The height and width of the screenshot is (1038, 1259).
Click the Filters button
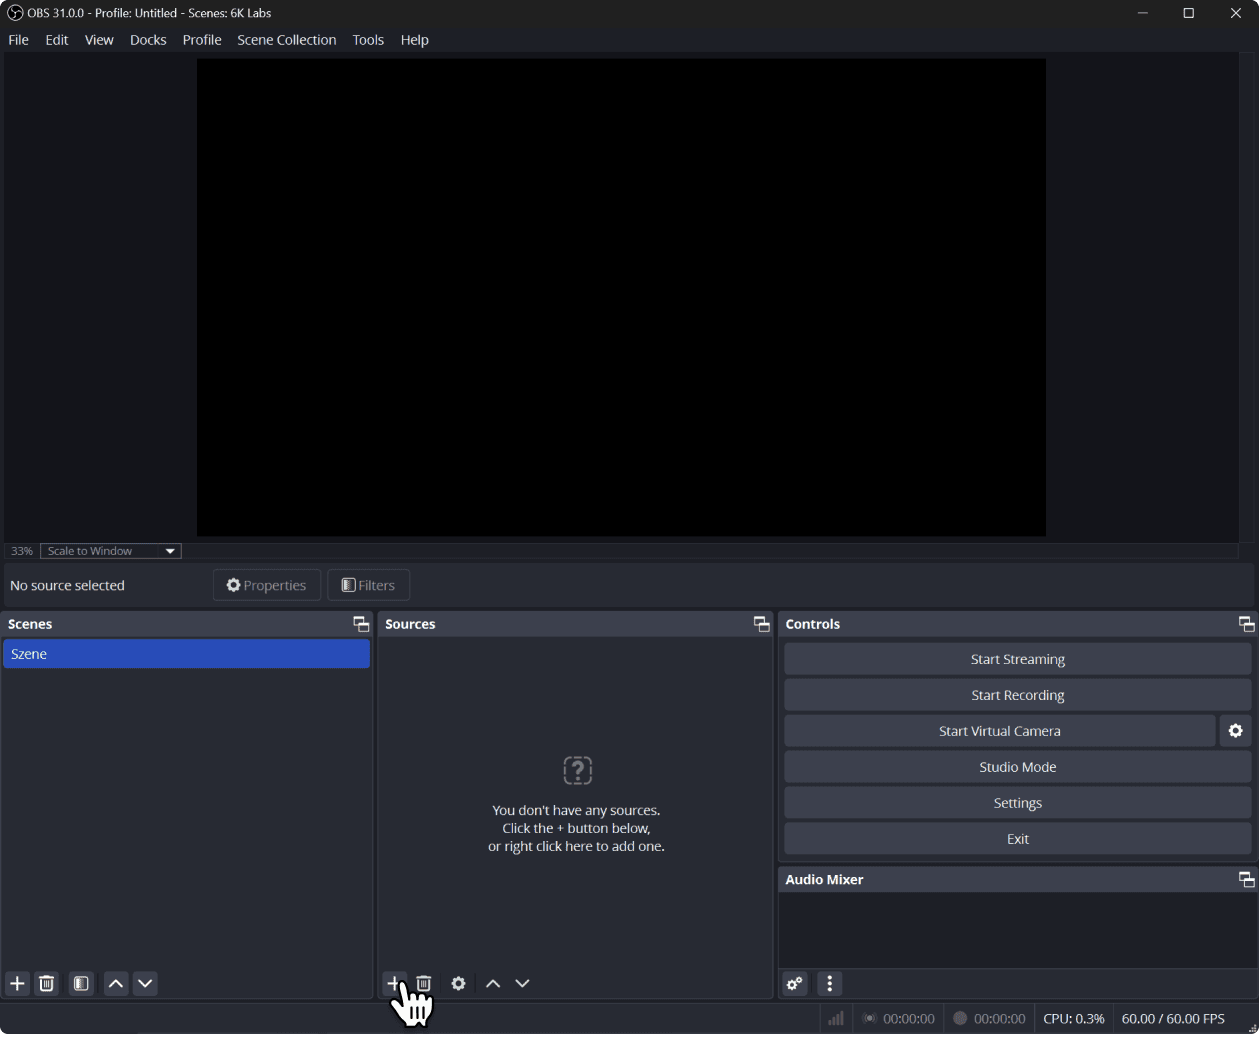(x=368, y=585)
